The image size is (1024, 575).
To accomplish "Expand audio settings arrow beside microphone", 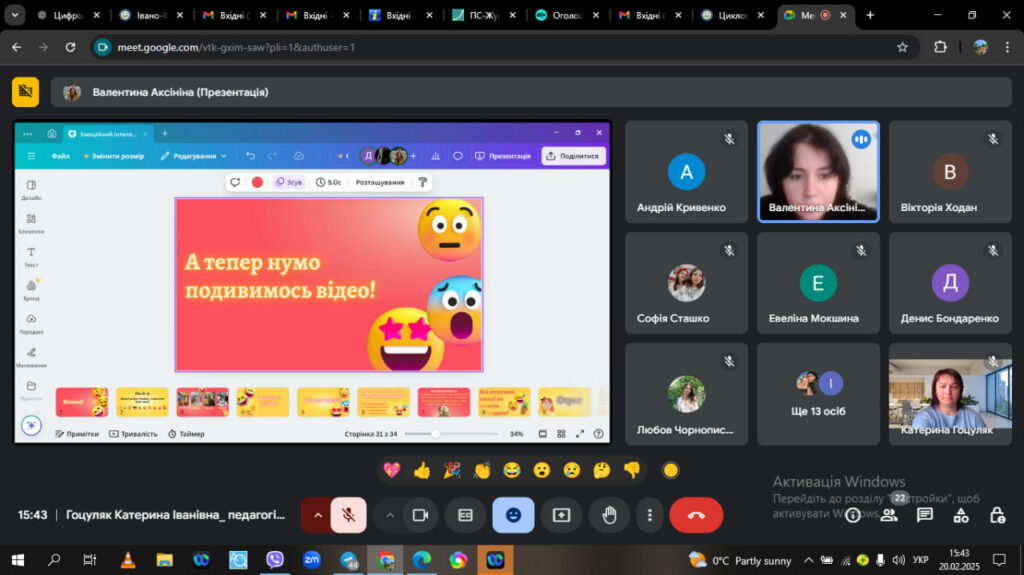I will coord(317,515).
